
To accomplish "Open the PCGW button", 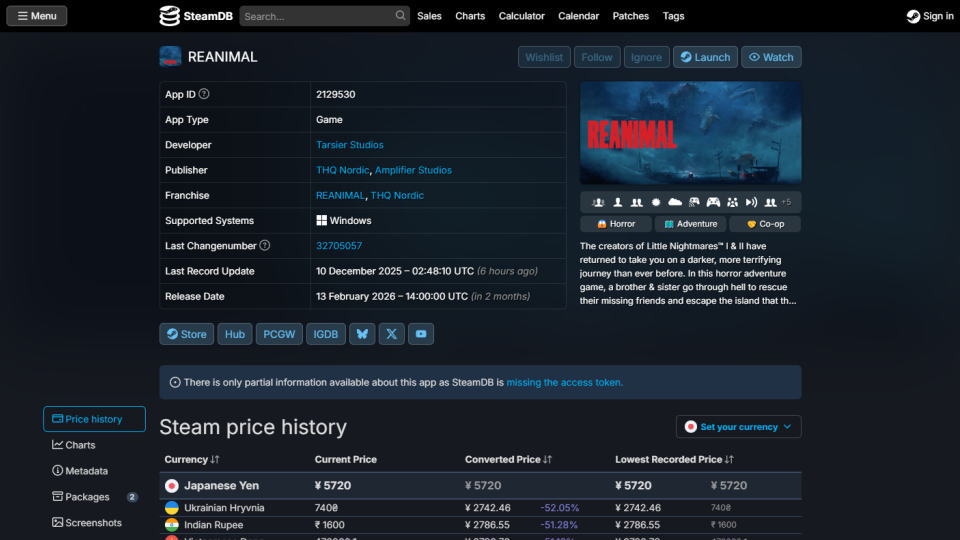I will tap(279, 334).
